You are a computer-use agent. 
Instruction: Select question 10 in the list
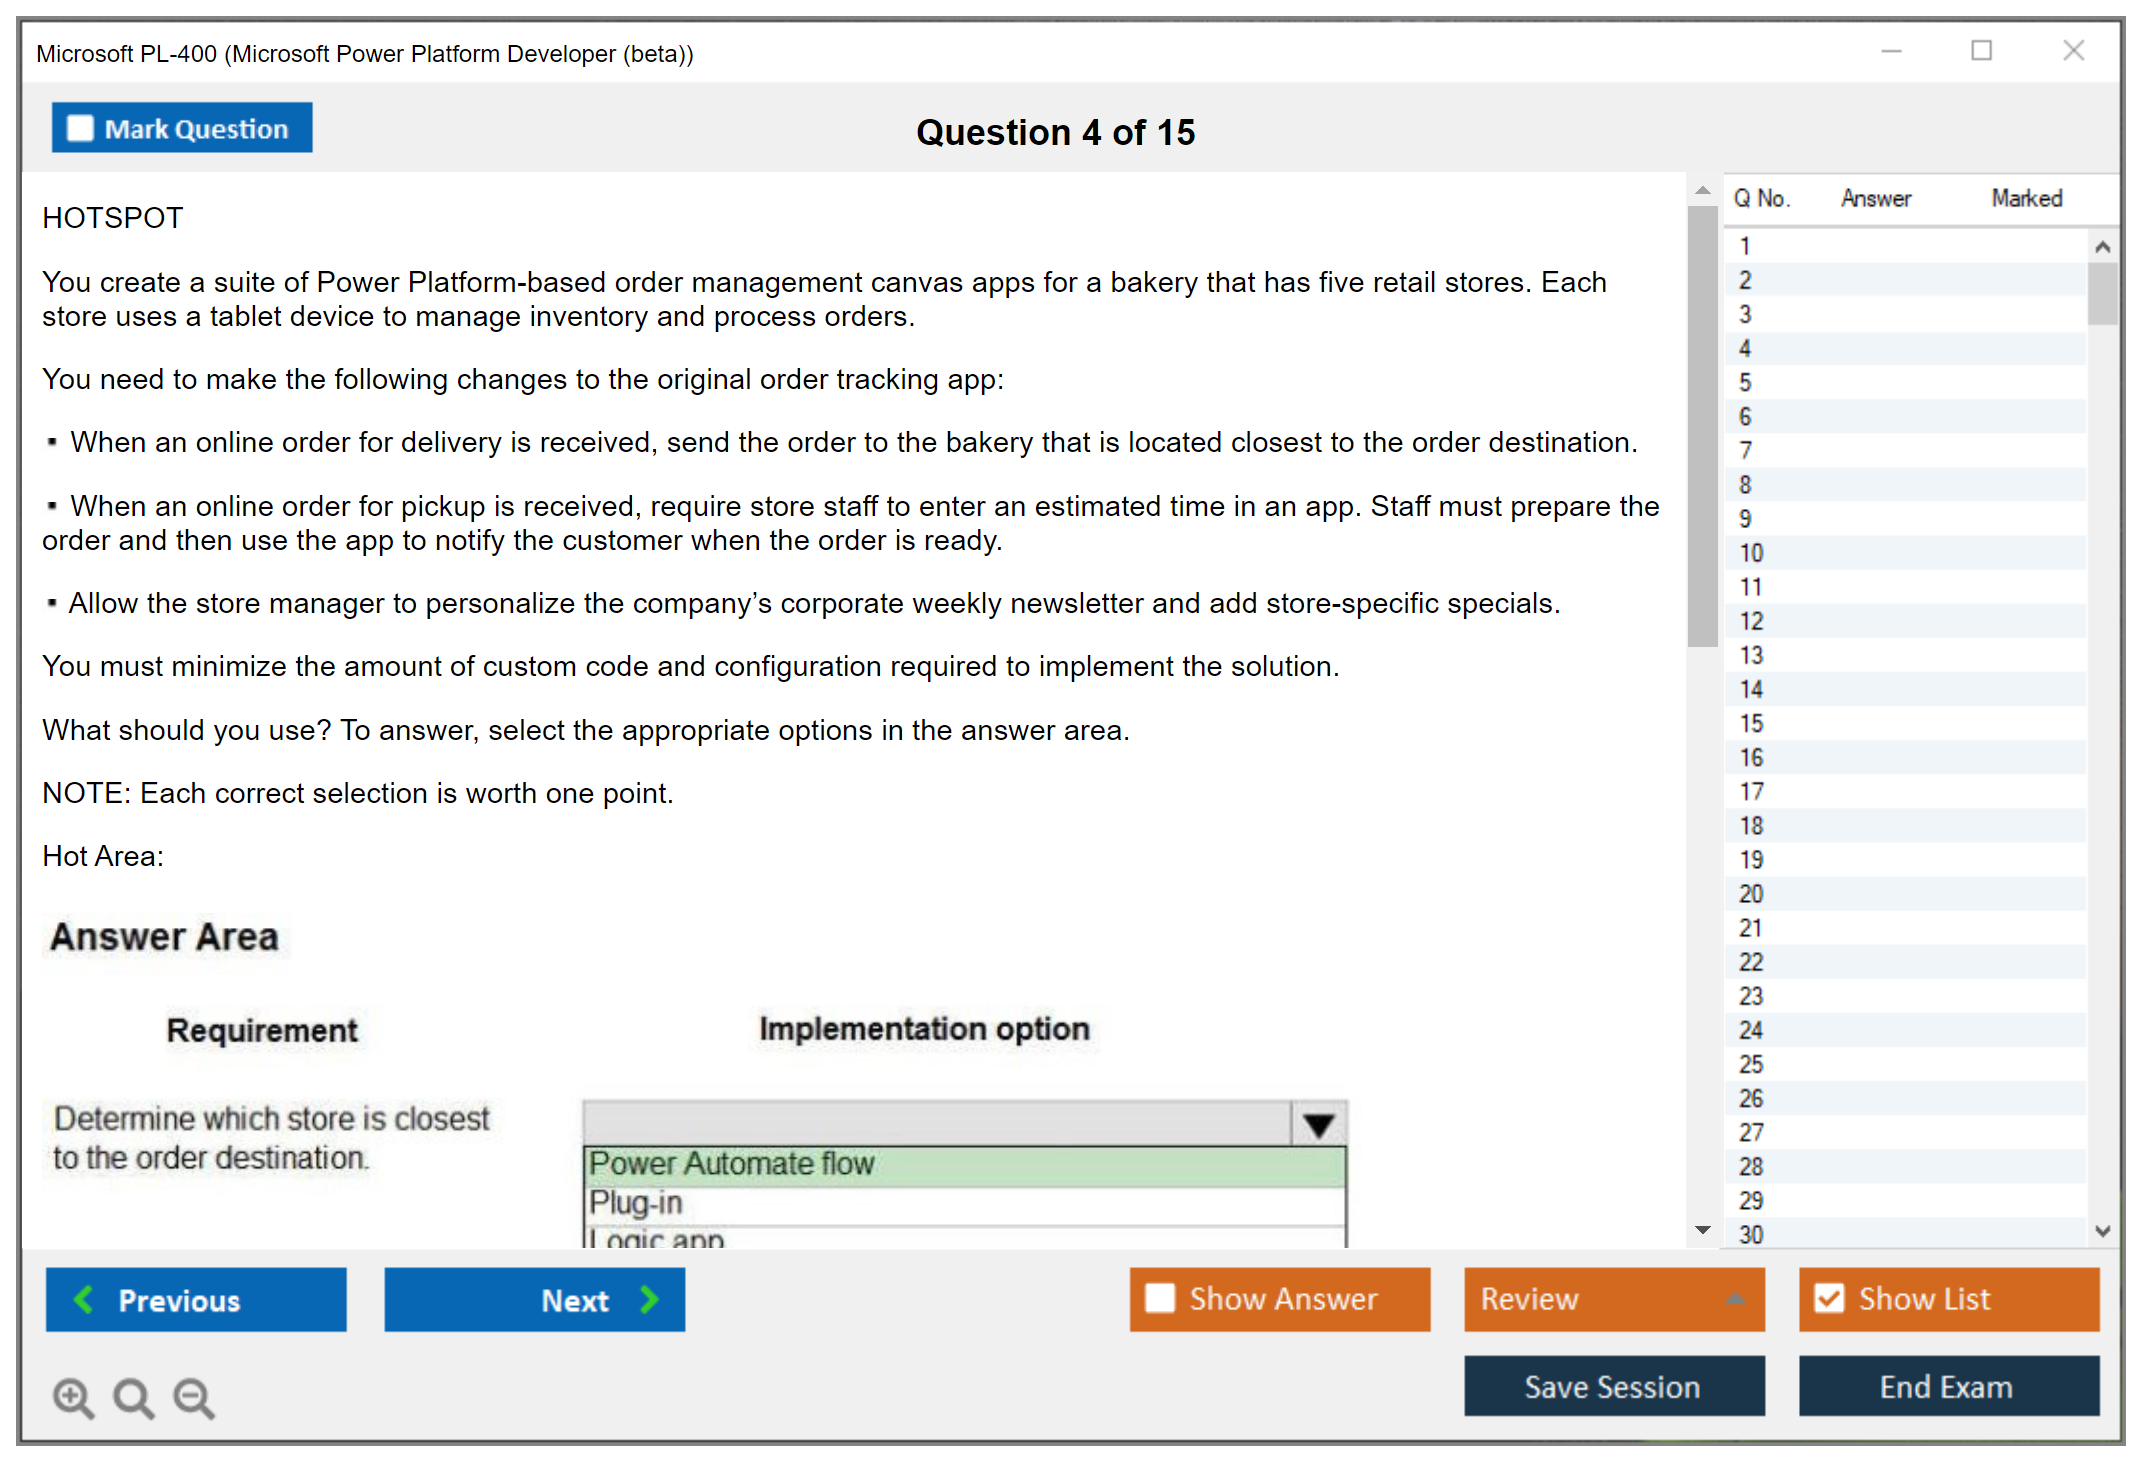click(x=1751, y=553)
